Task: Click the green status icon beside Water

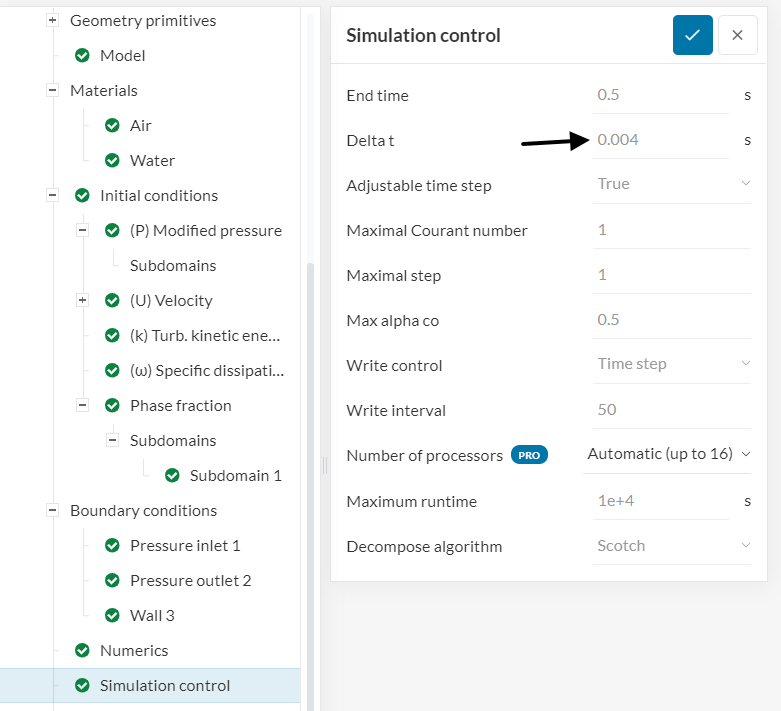Action: click(112, 161)
